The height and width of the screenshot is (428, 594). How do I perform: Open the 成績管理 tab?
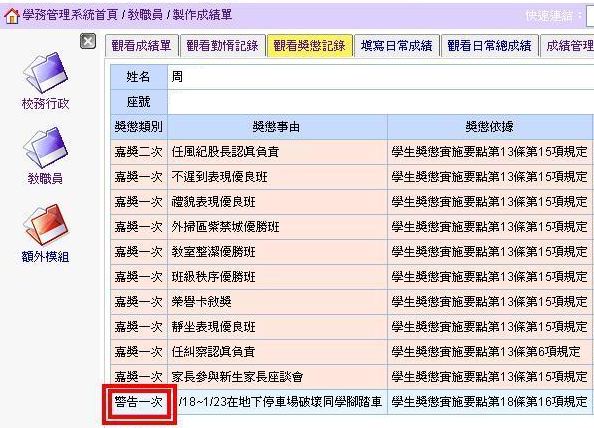tap(567, 46)
